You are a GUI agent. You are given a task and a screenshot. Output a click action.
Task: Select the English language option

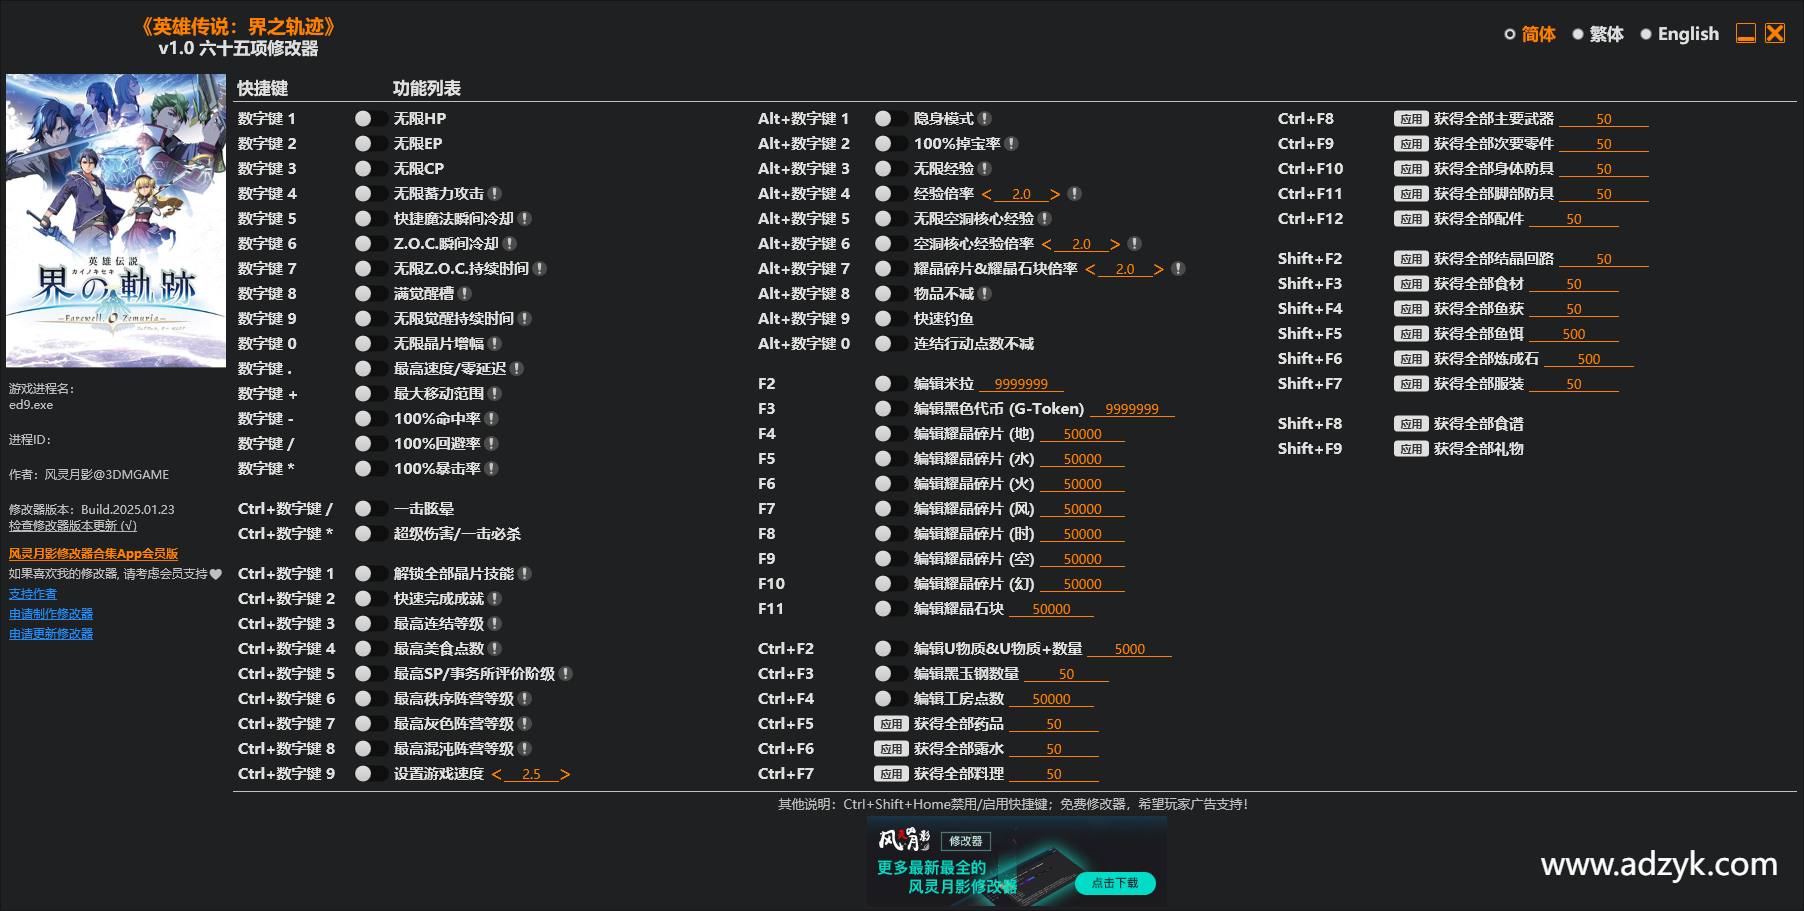(x=1679, y=34)
